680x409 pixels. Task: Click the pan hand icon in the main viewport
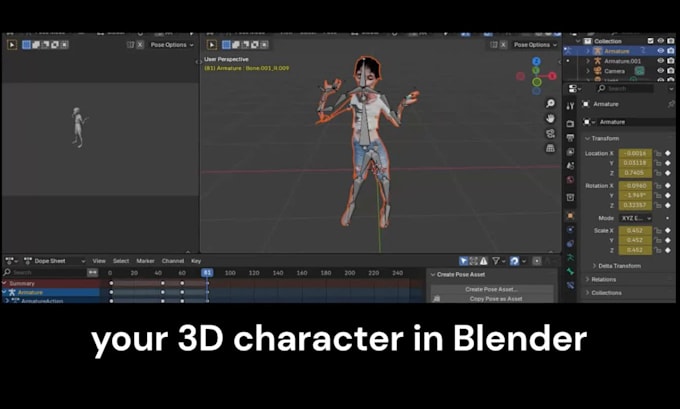point(550,118)
